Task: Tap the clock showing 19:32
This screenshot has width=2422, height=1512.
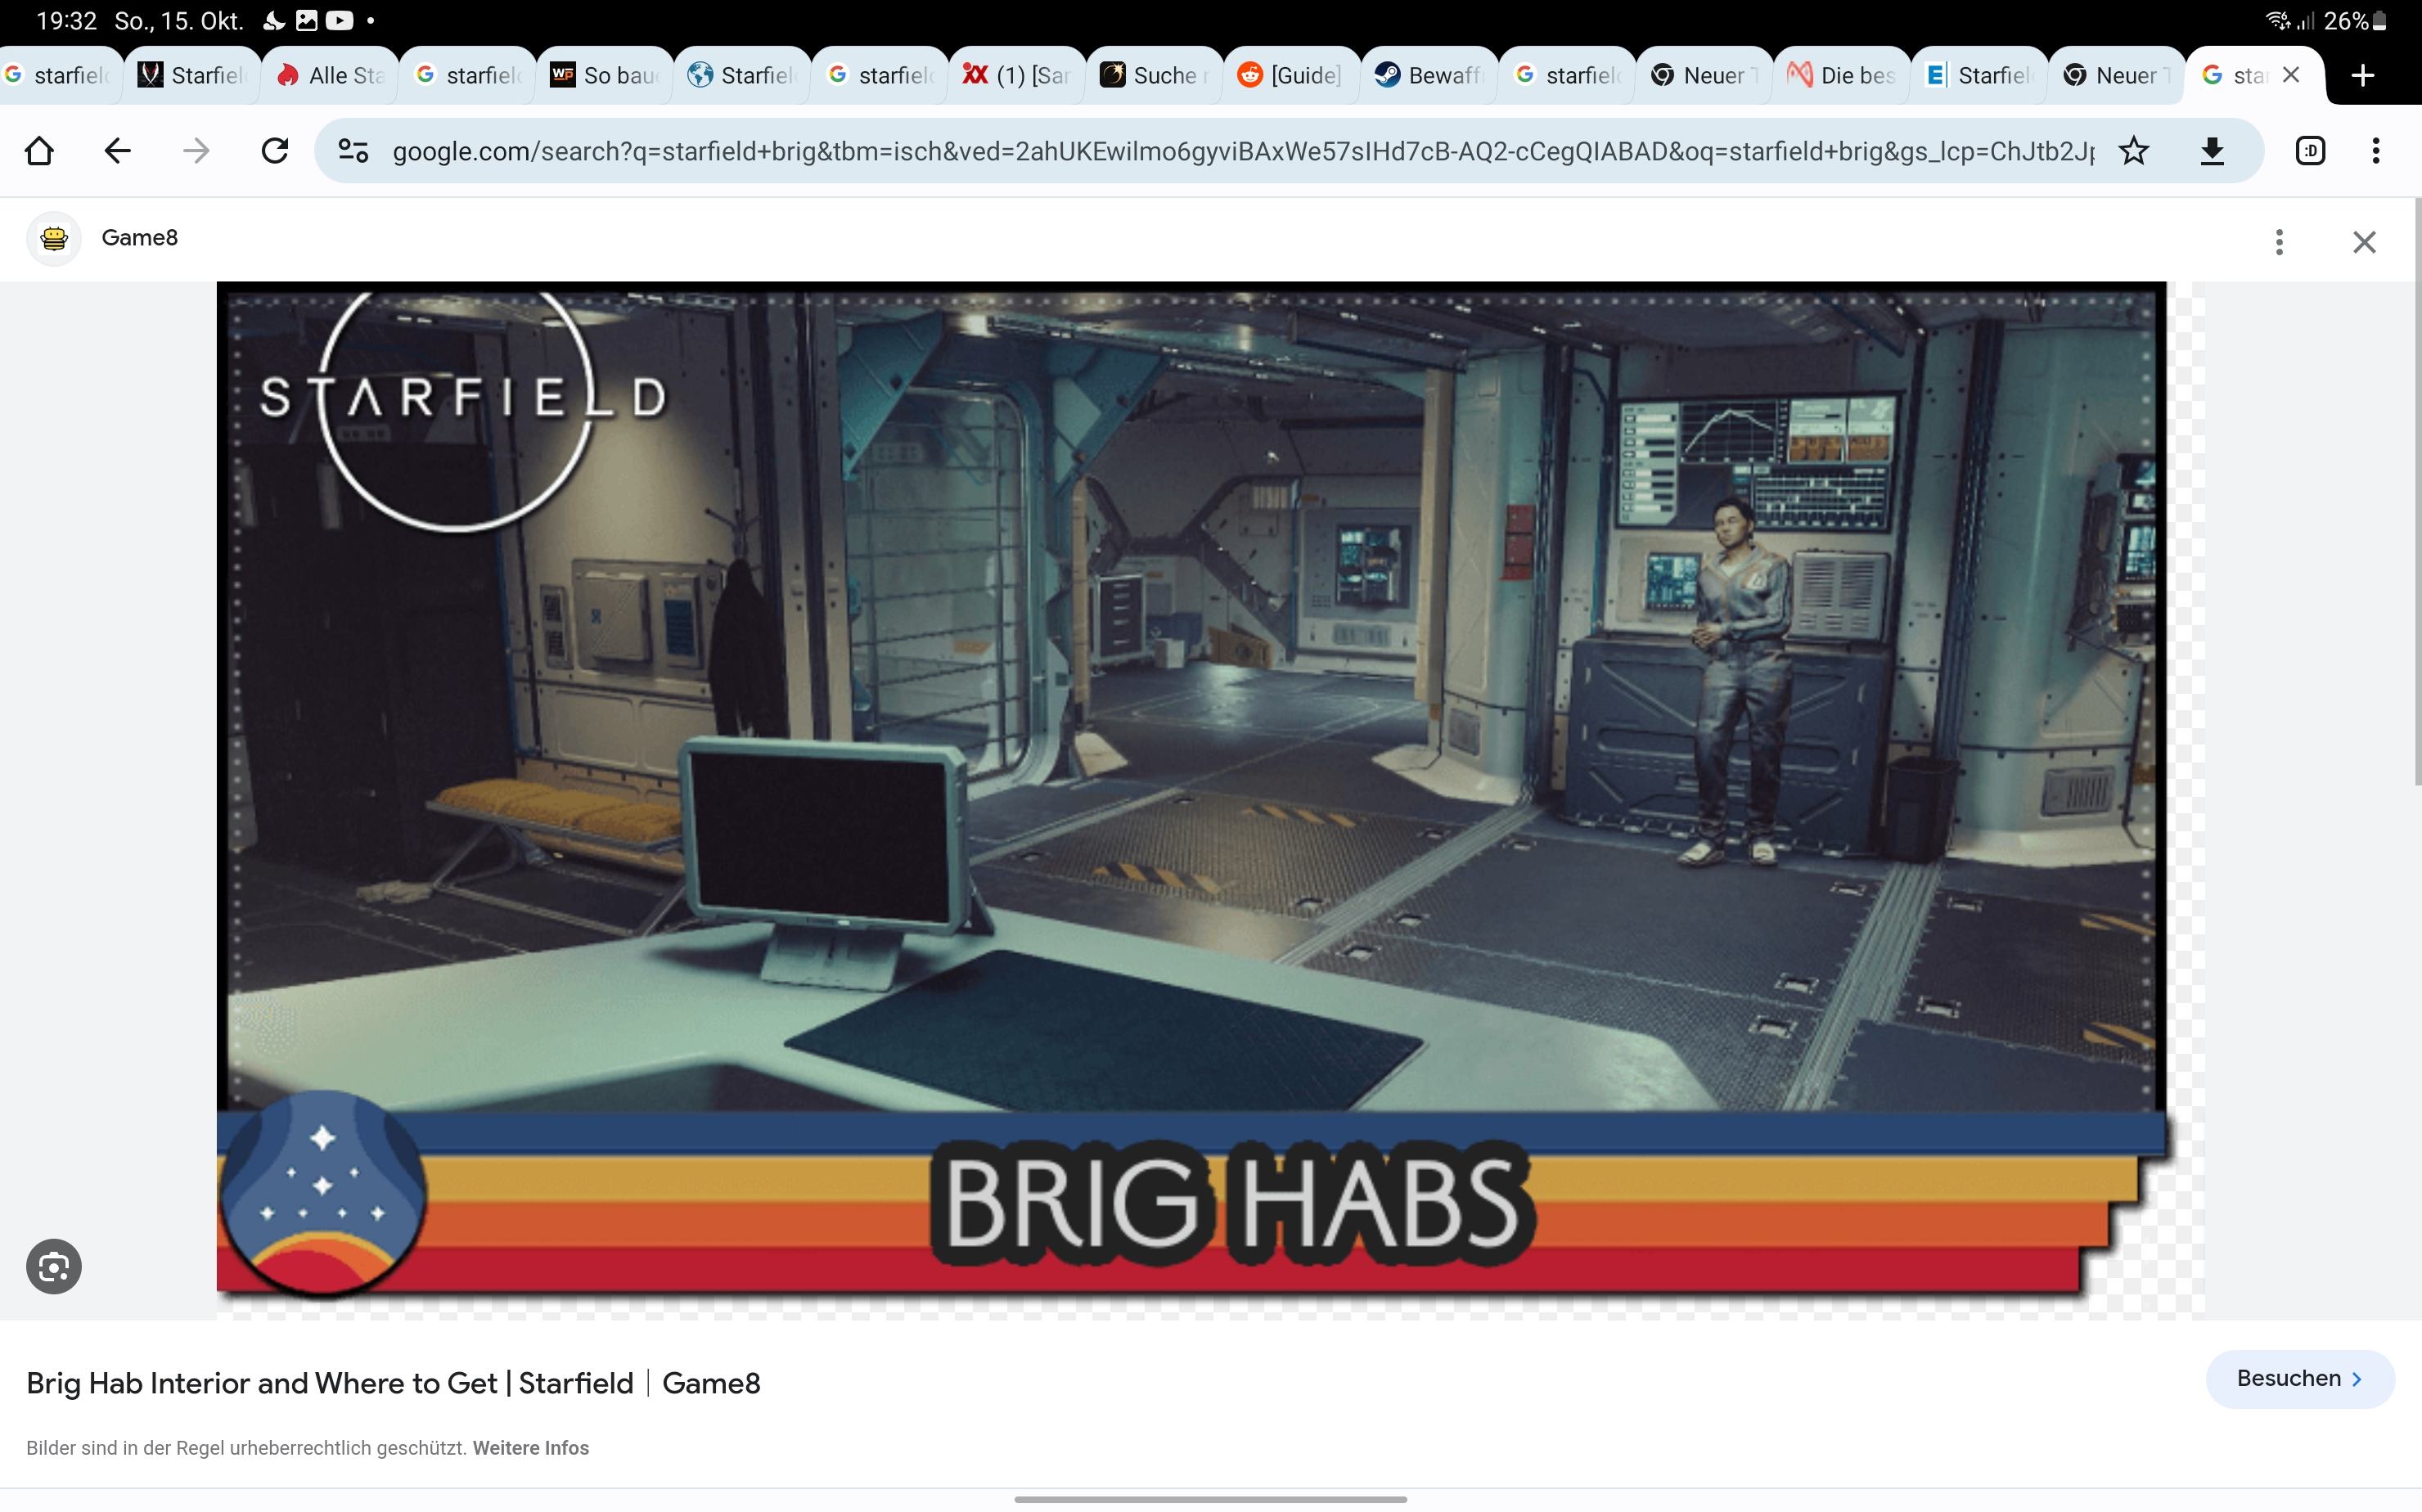Action: (66, 20)
